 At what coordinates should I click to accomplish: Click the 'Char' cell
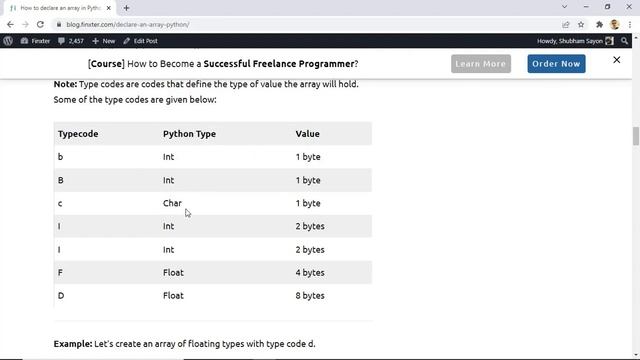172,203
